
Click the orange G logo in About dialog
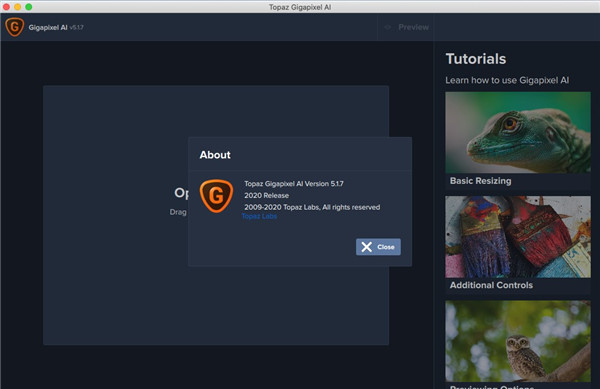pyautogui.click(x=216, y=196)
